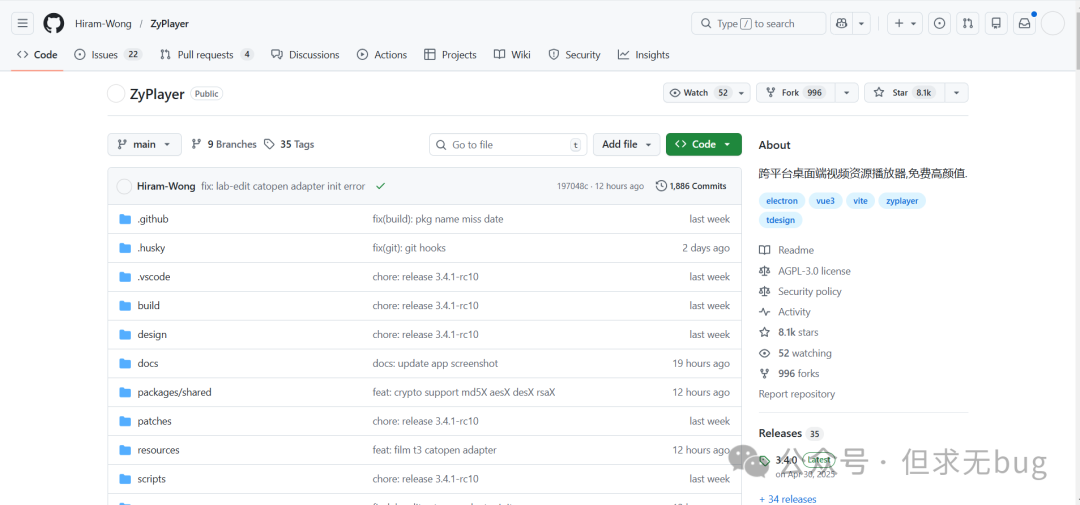Expand the main branch dropdown

click(145, 144)
